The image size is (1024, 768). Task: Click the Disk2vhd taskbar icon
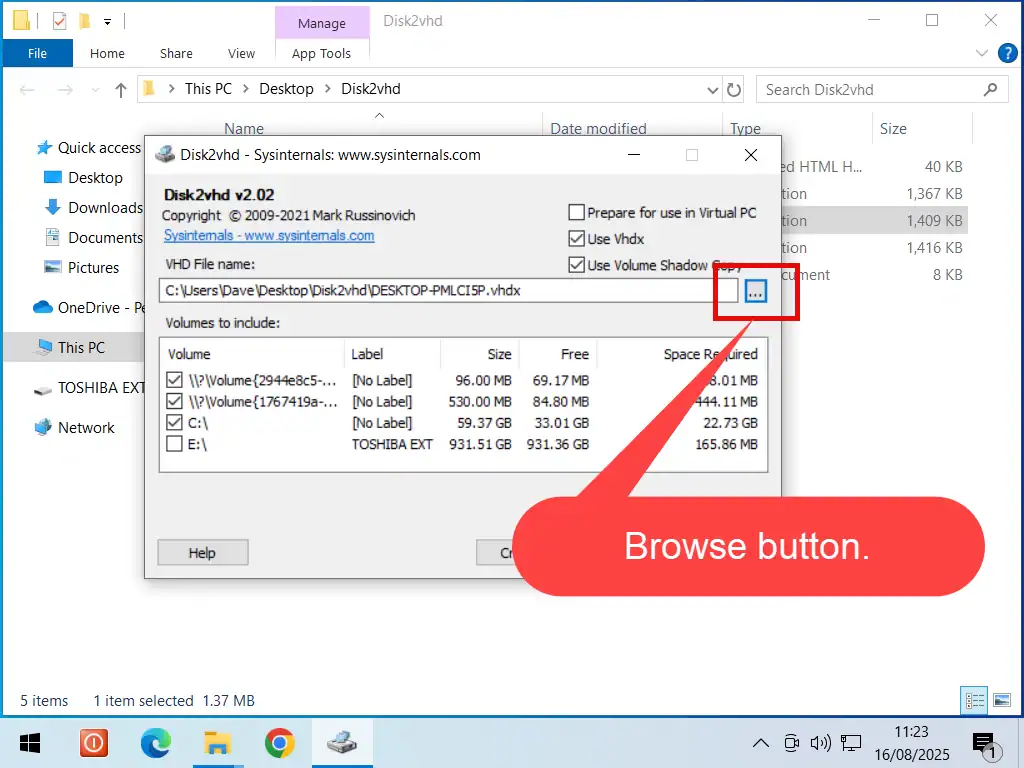click(342, 743)
